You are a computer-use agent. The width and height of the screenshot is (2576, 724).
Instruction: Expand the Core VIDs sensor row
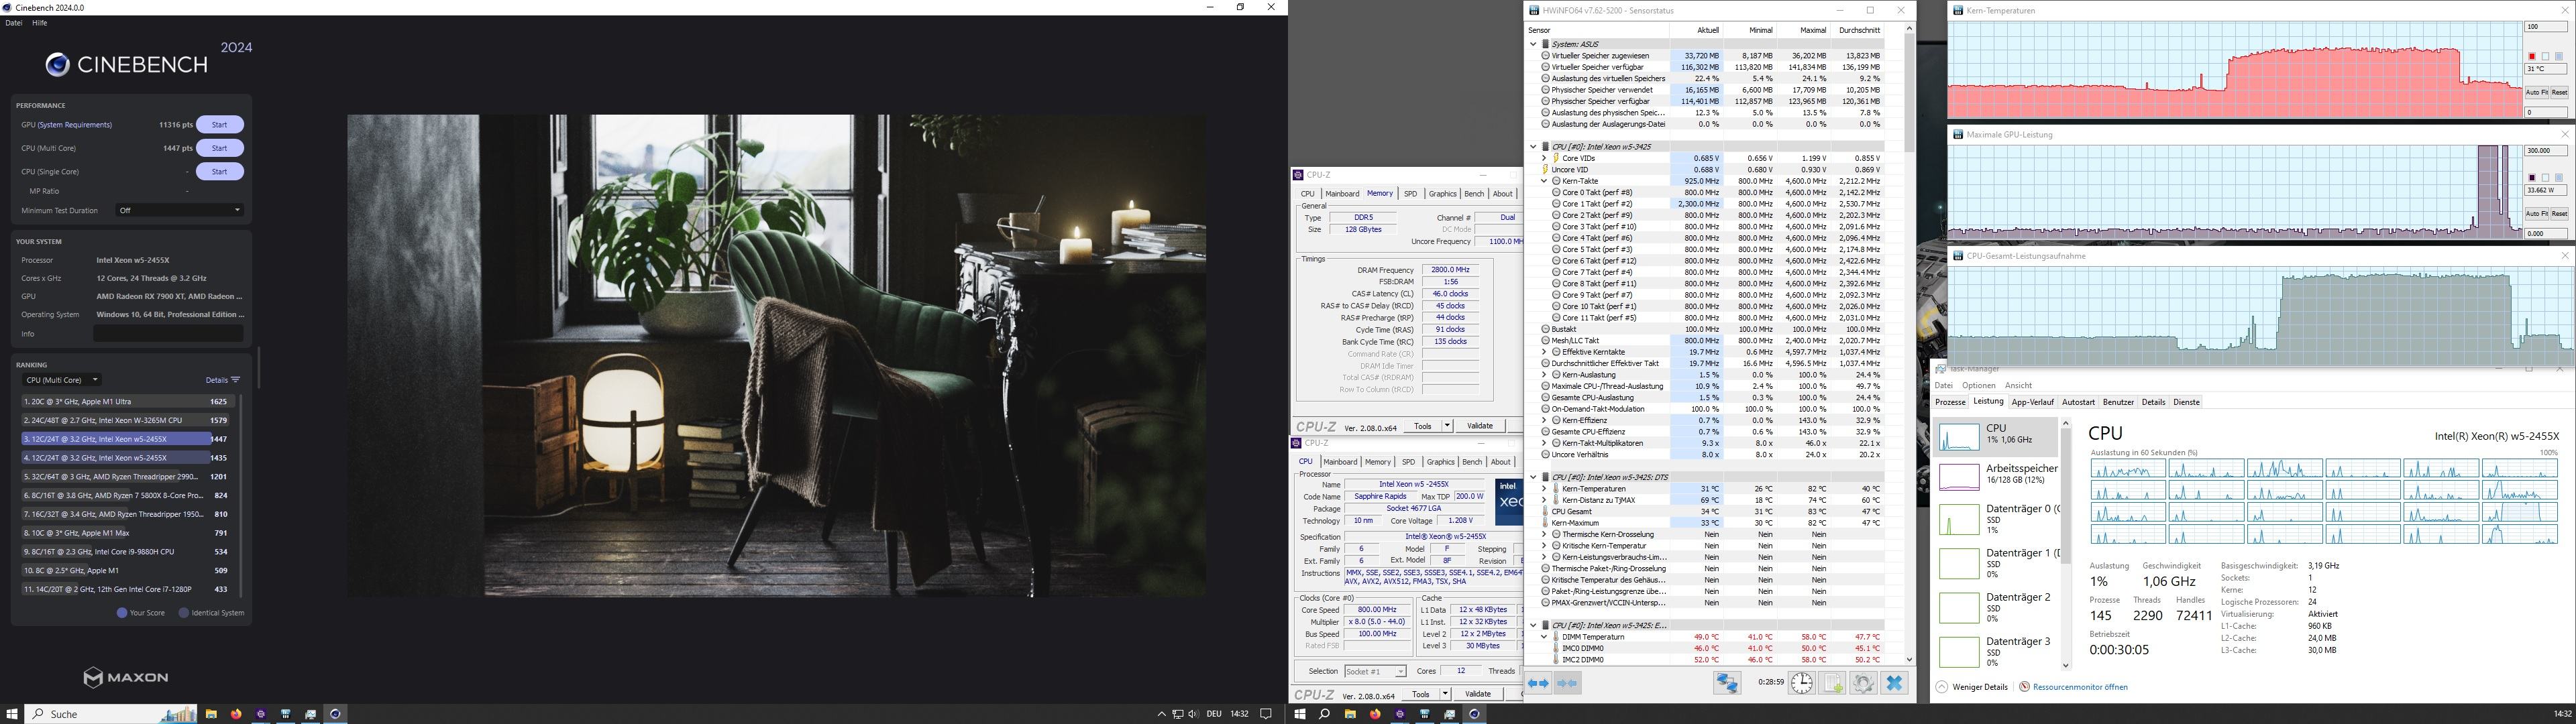[1544, 158]
